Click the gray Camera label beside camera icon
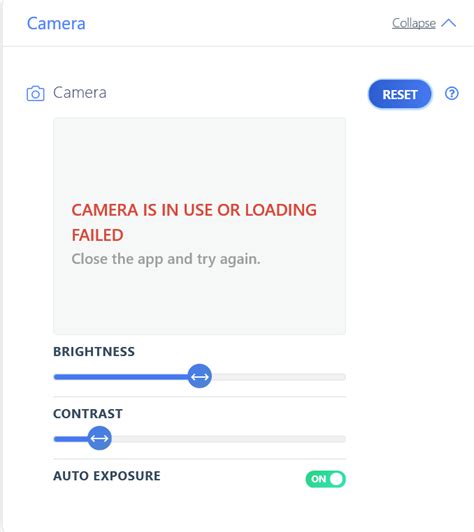 (x=80, y=93)
